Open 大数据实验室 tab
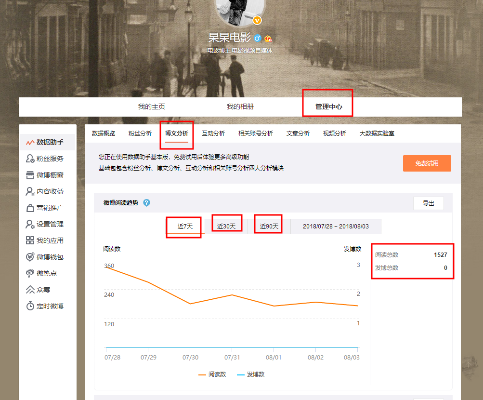Image resolution: width=483 pixels, height=400 pixels. (x=377, y=133)
